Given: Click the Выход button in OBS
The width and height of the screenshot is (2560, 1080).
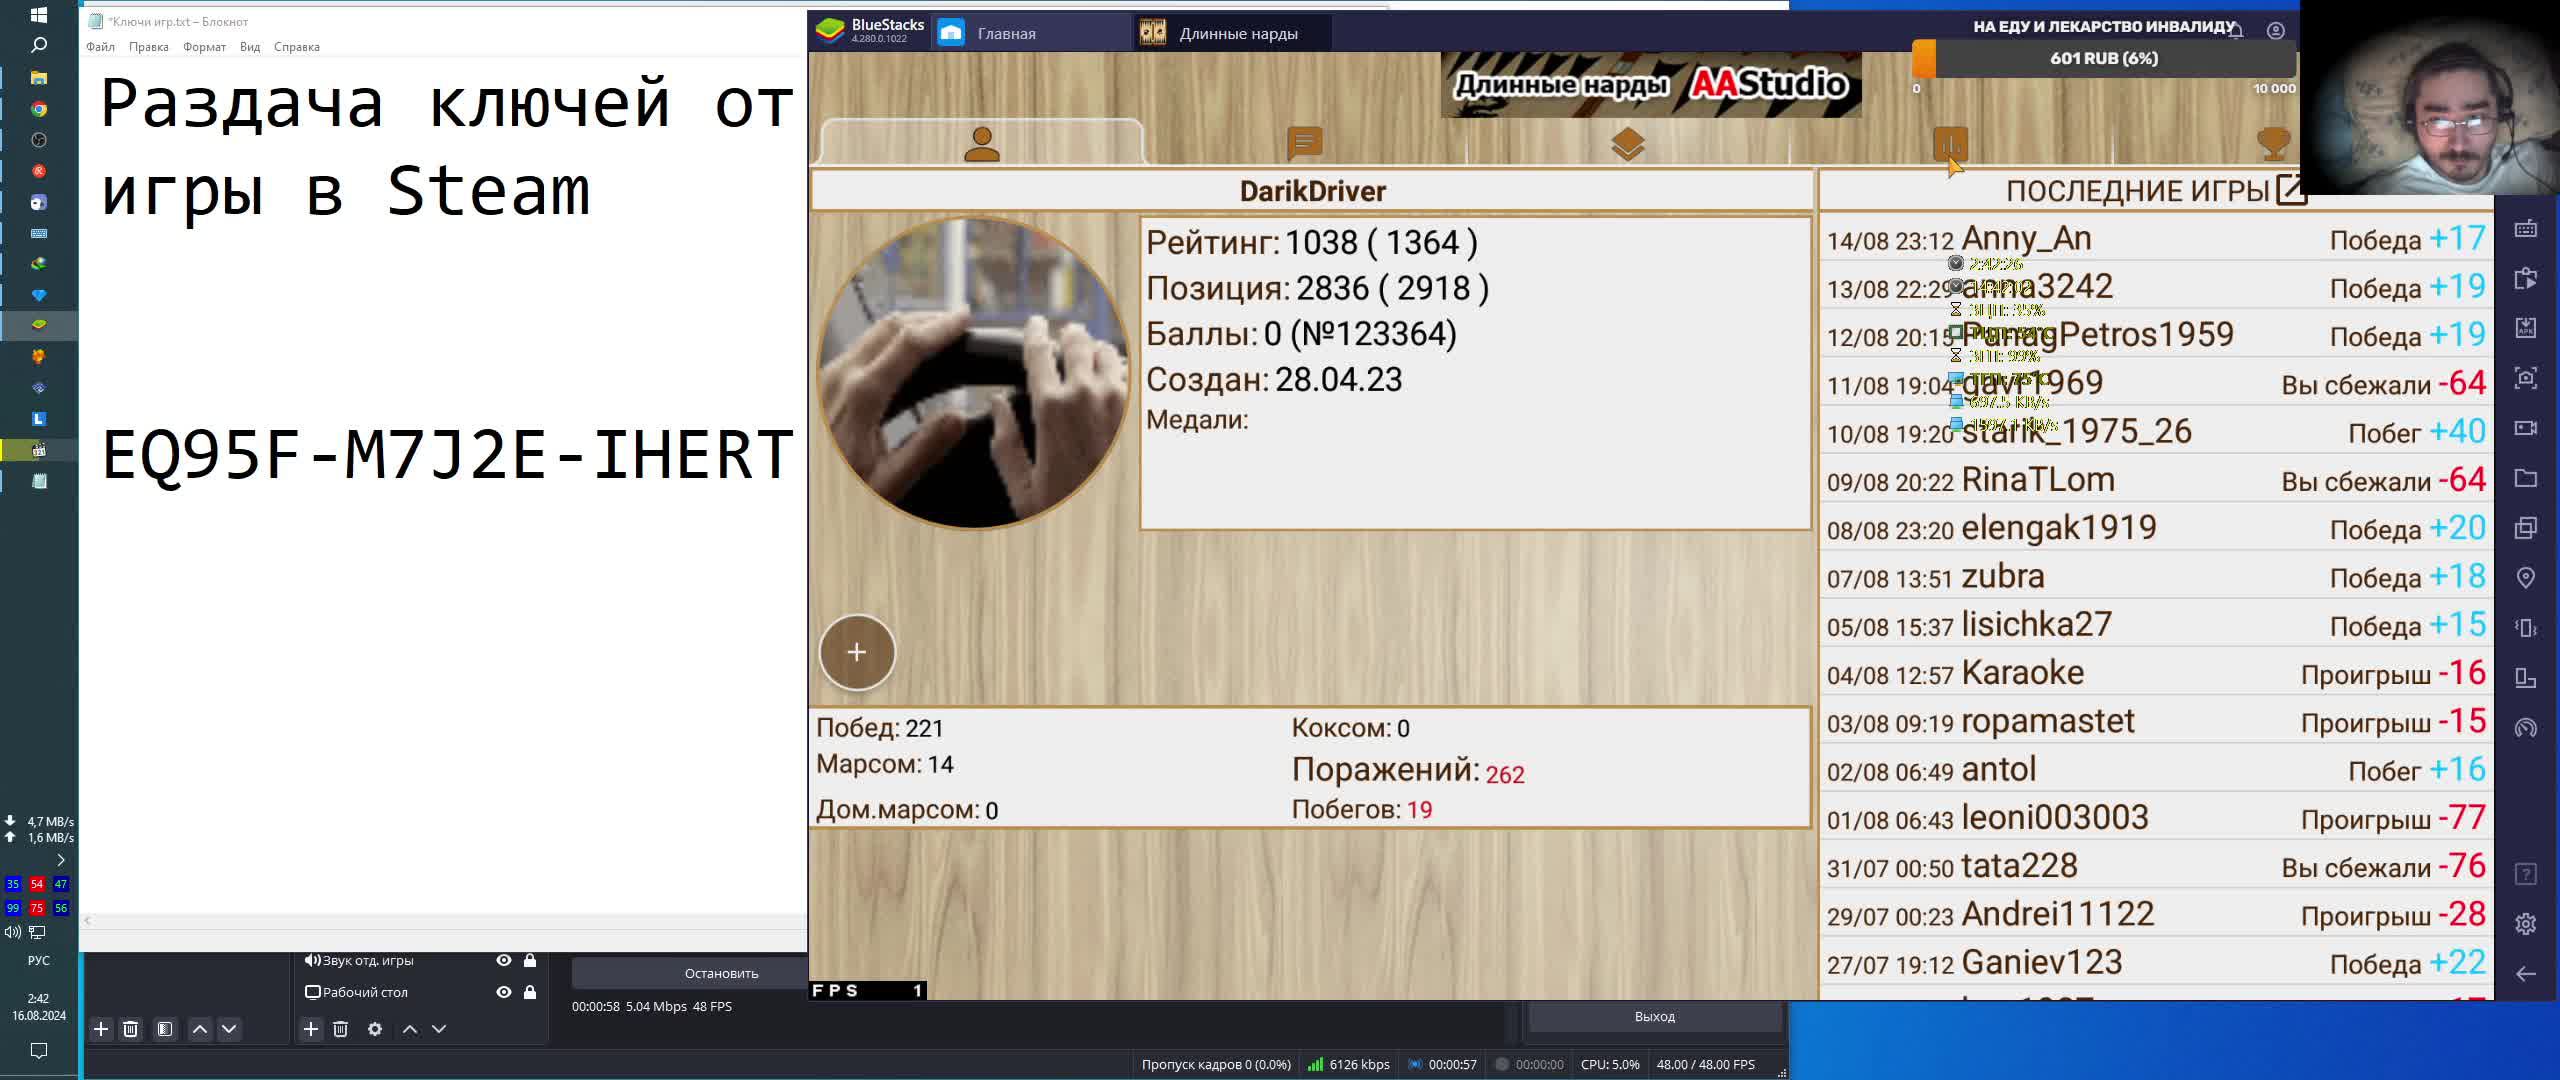Looking at the screenshot, I should pyautogui.click(x=1654, y=1016).
